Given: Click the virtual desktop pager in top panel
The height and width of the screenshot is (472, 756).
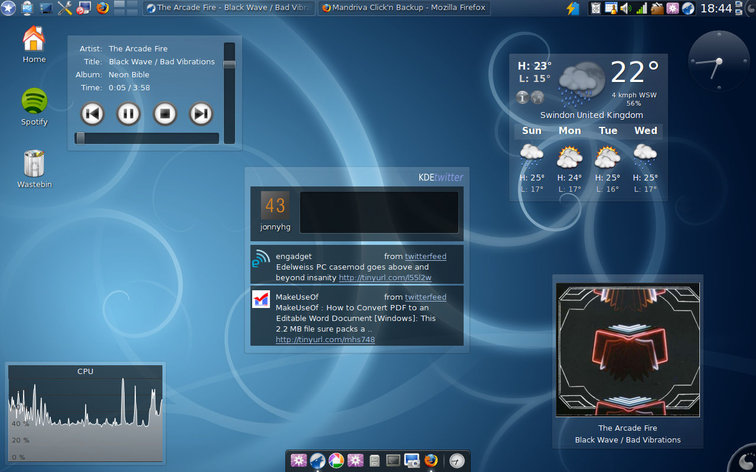Looking at the screenshot, I should click(125, 8).
